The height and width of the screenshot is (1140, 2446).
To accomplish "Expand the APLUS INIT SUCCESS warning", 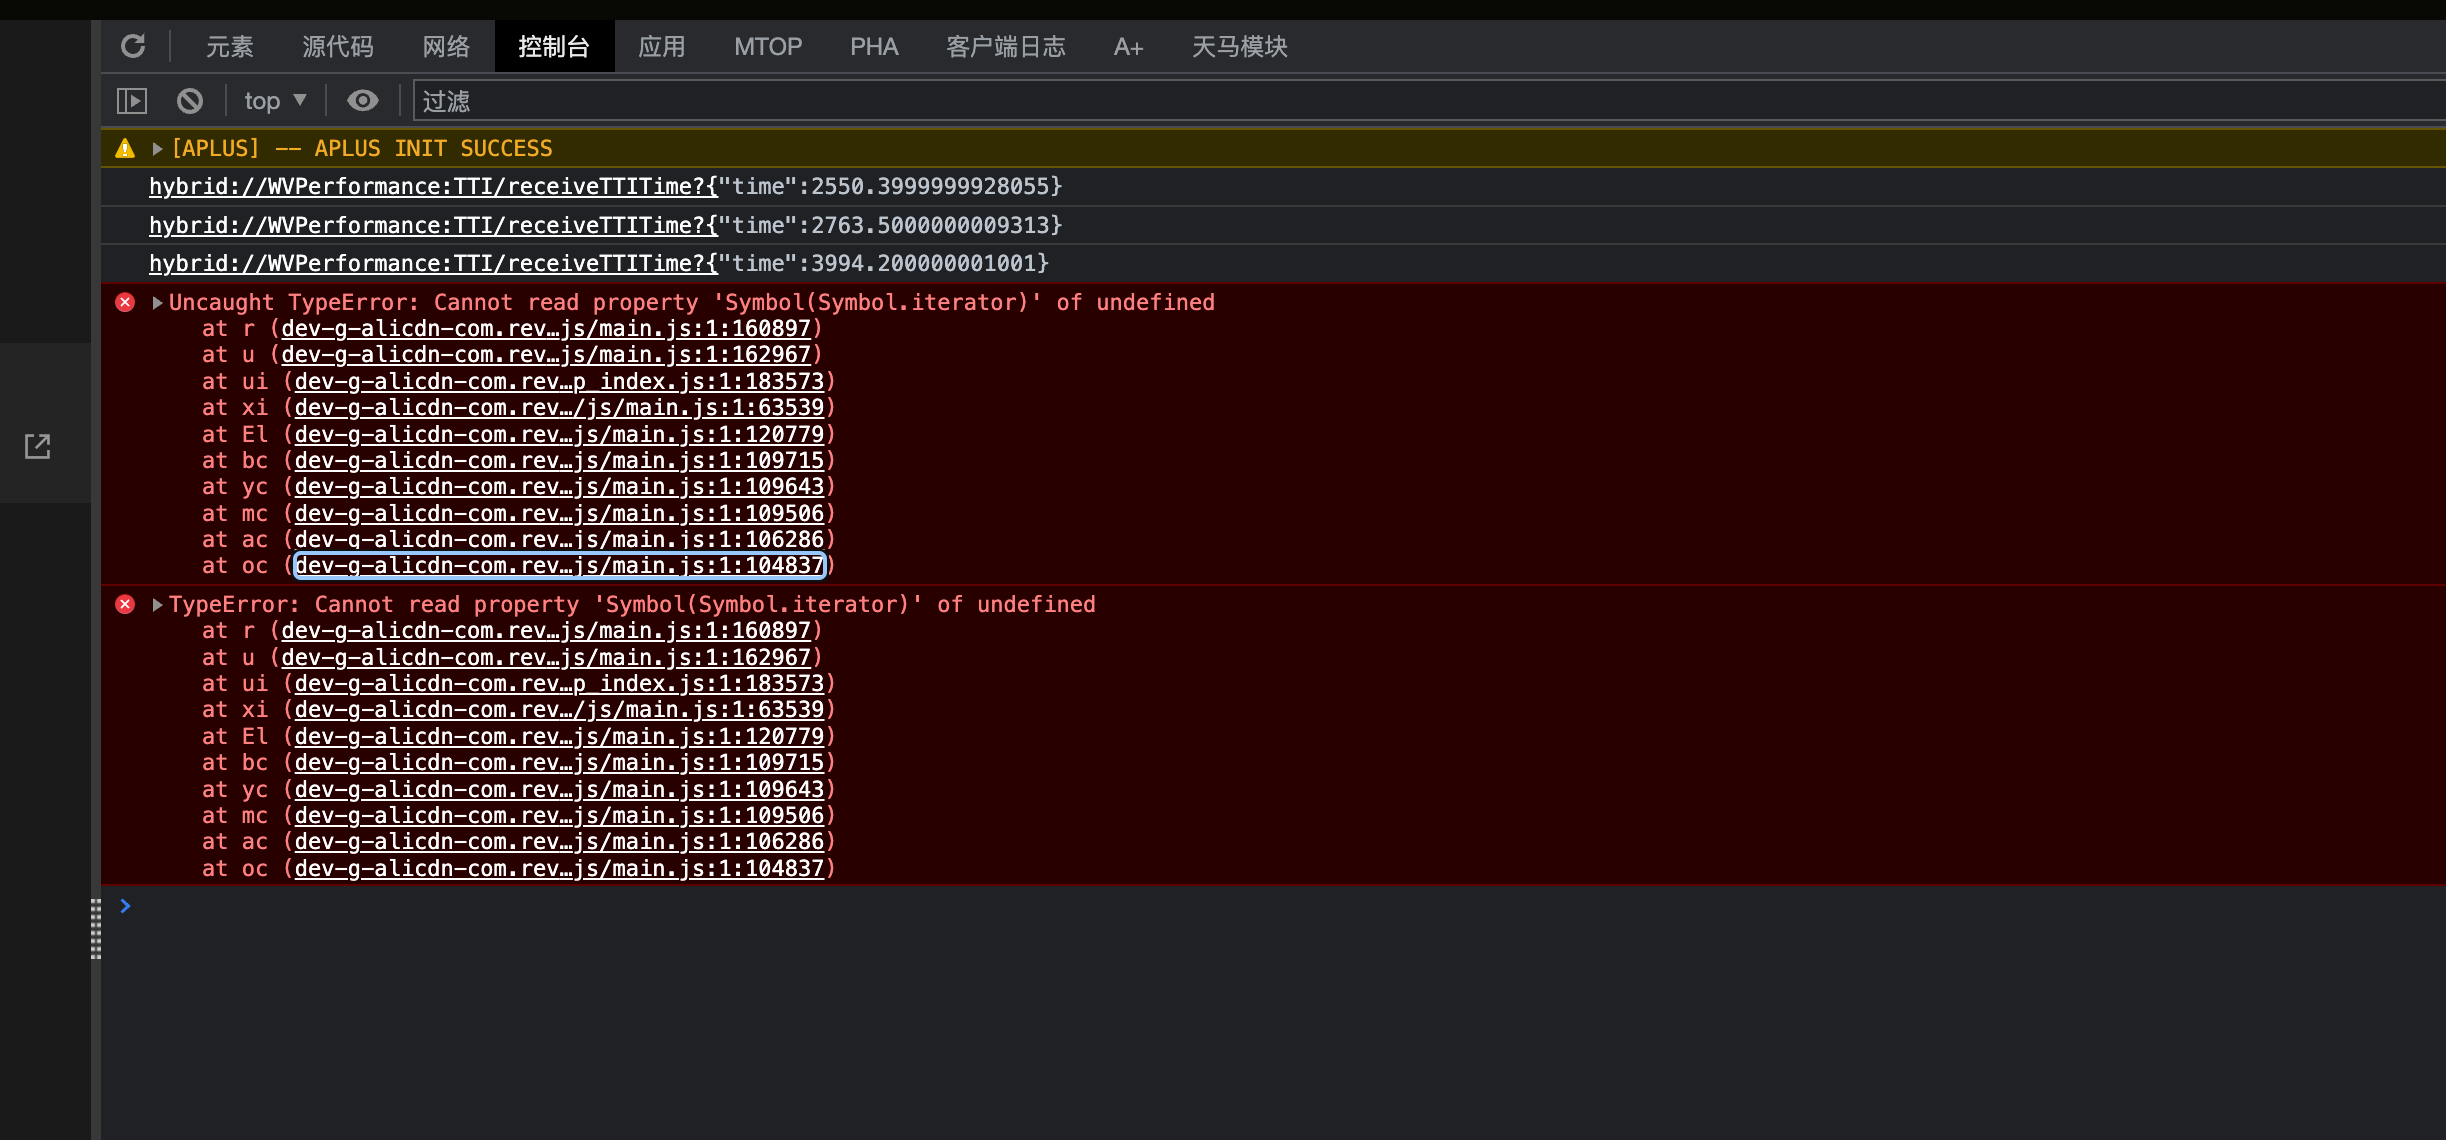I will (x=157, y=148).
